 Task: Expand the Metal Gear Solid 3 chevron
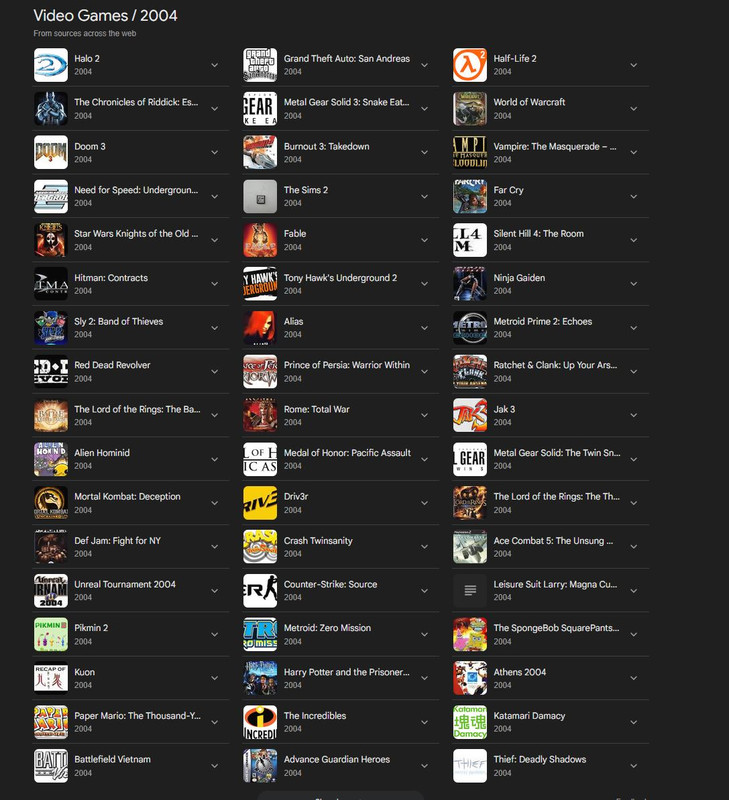[424, 109]
